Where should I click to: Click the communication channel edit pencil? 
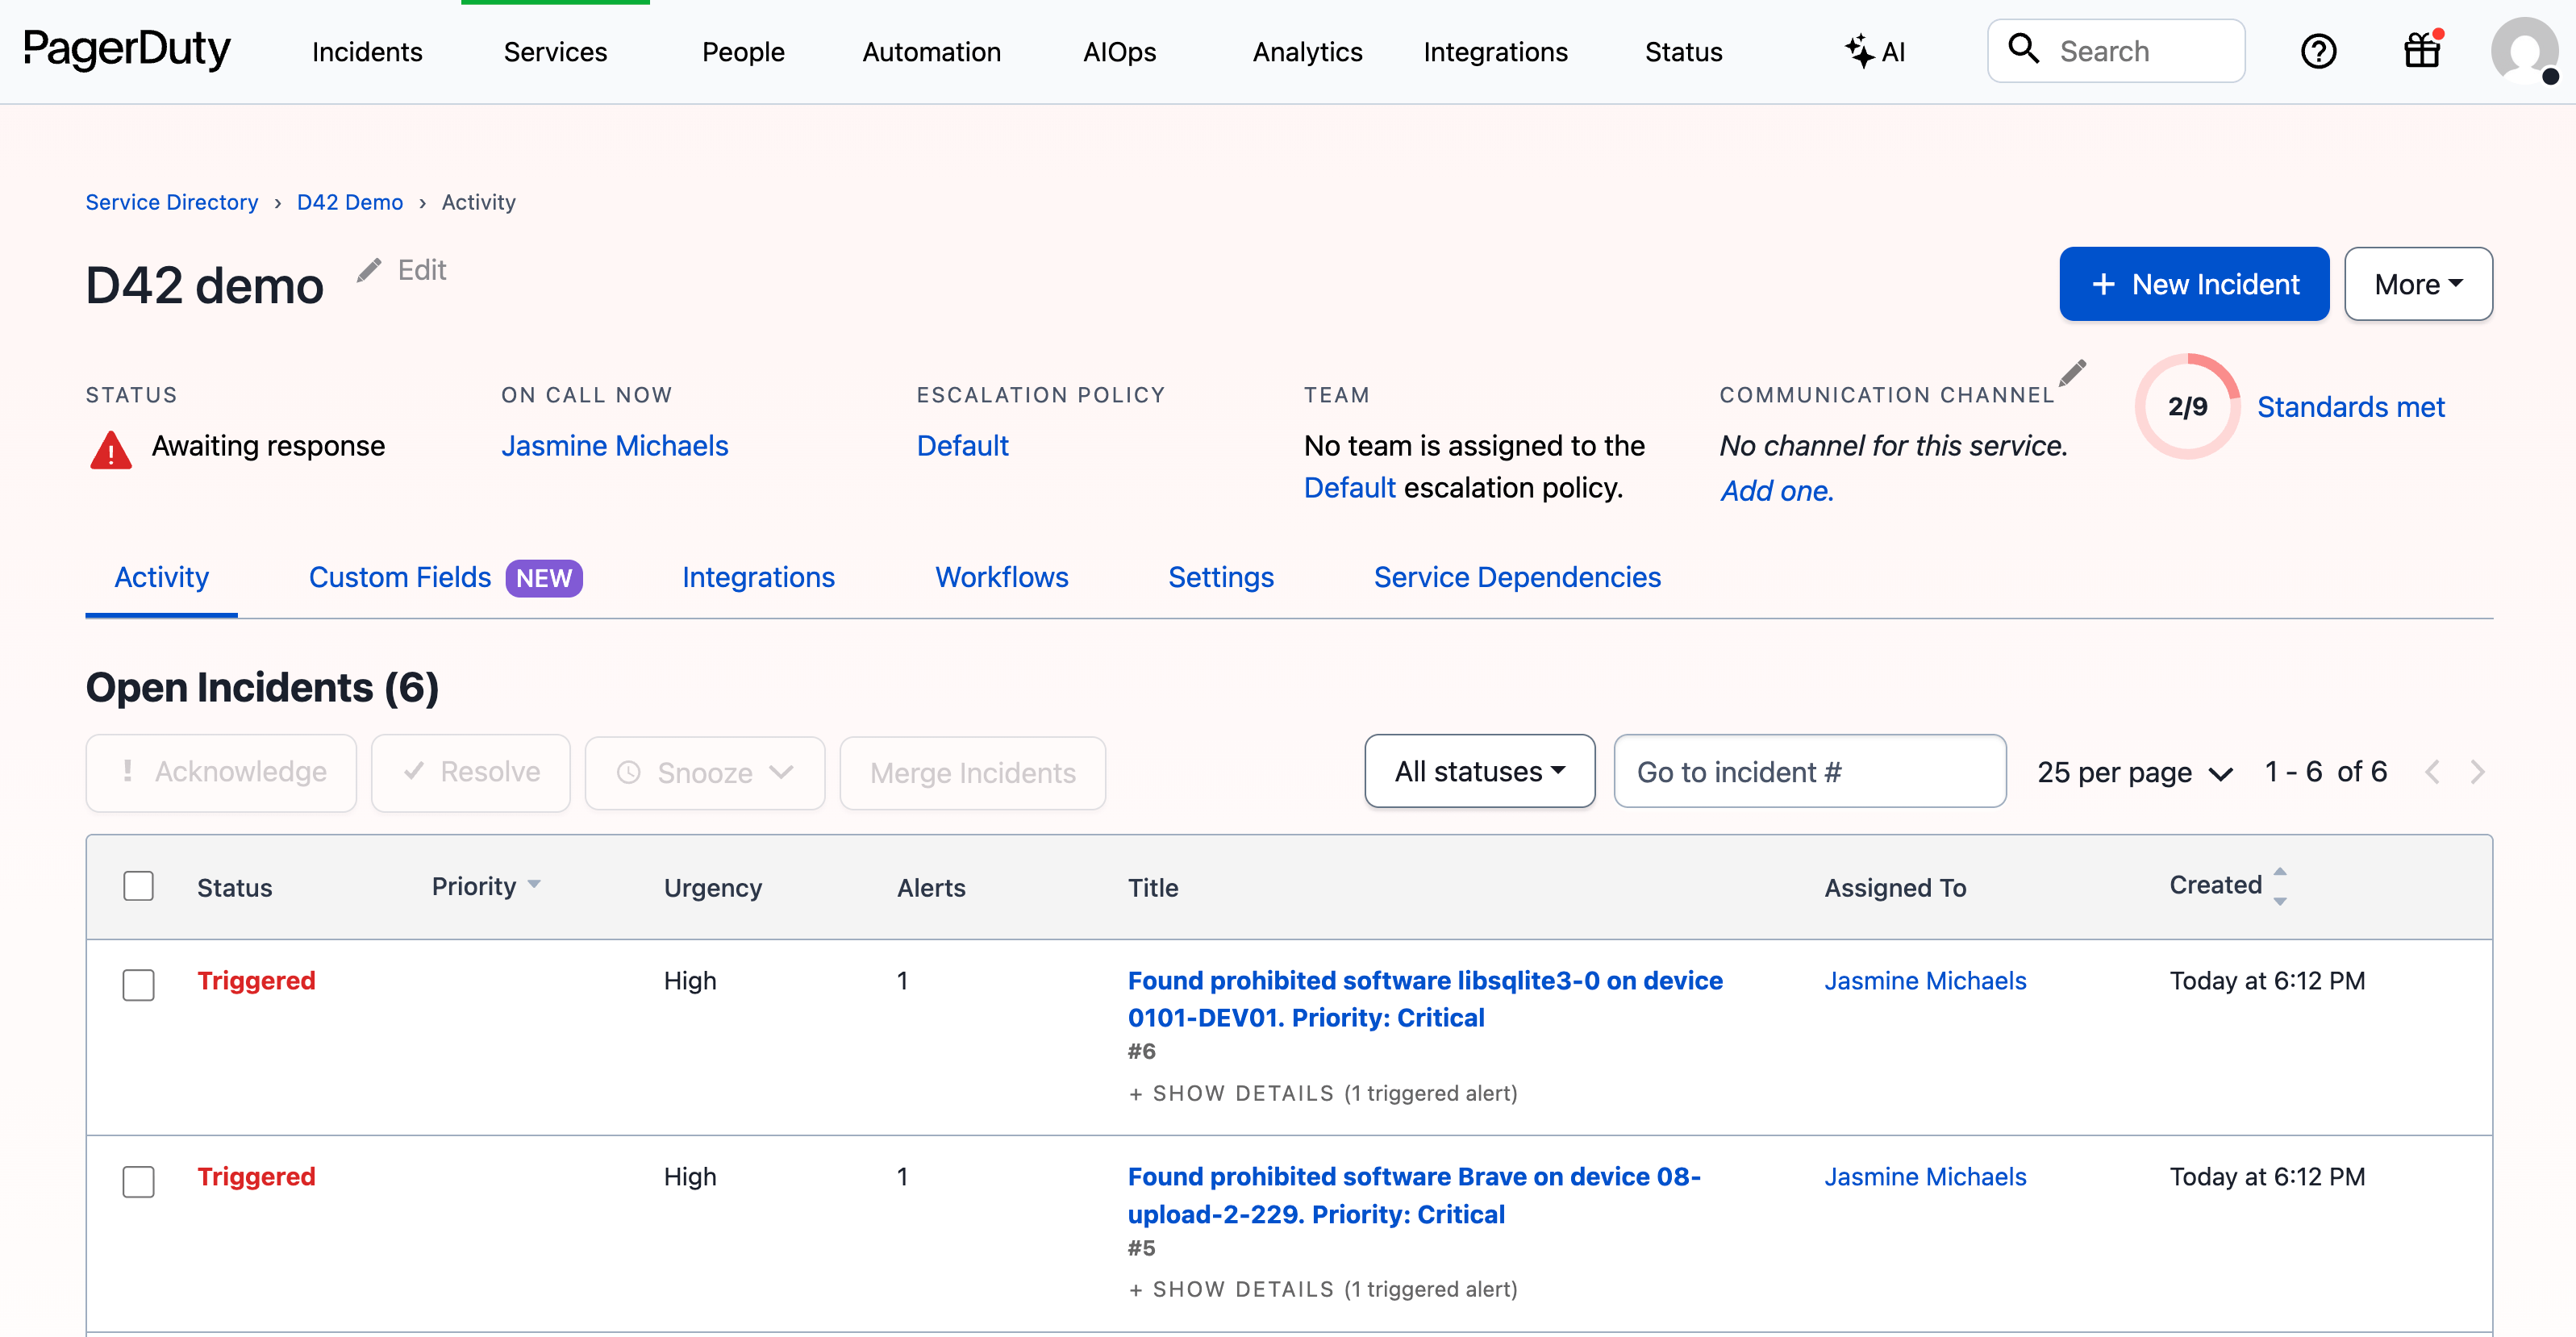point(2073,375)
